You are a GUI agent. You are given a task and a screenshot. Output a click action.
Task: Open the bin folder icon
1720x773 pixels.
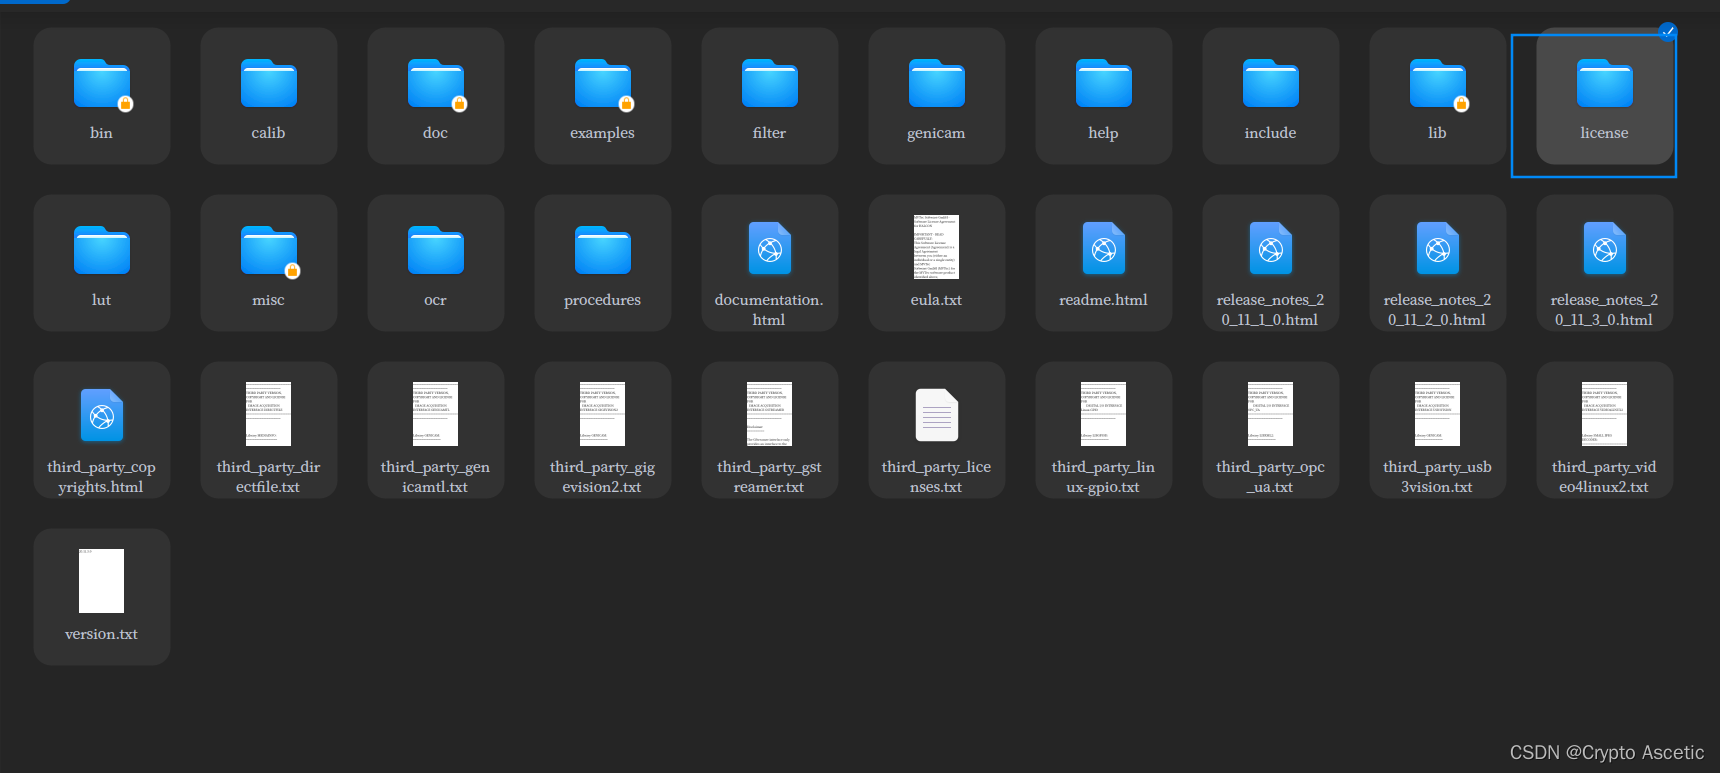point(102,84)
